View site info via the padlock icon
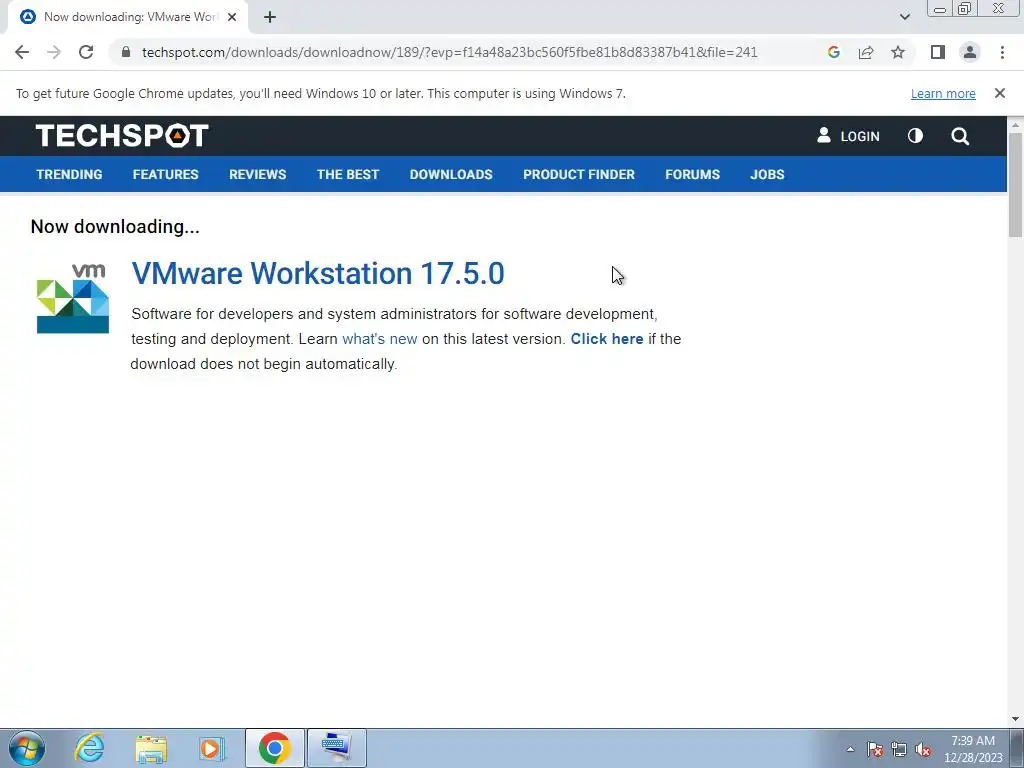Viewport: 1024px width, 768px height. (126, 52)
